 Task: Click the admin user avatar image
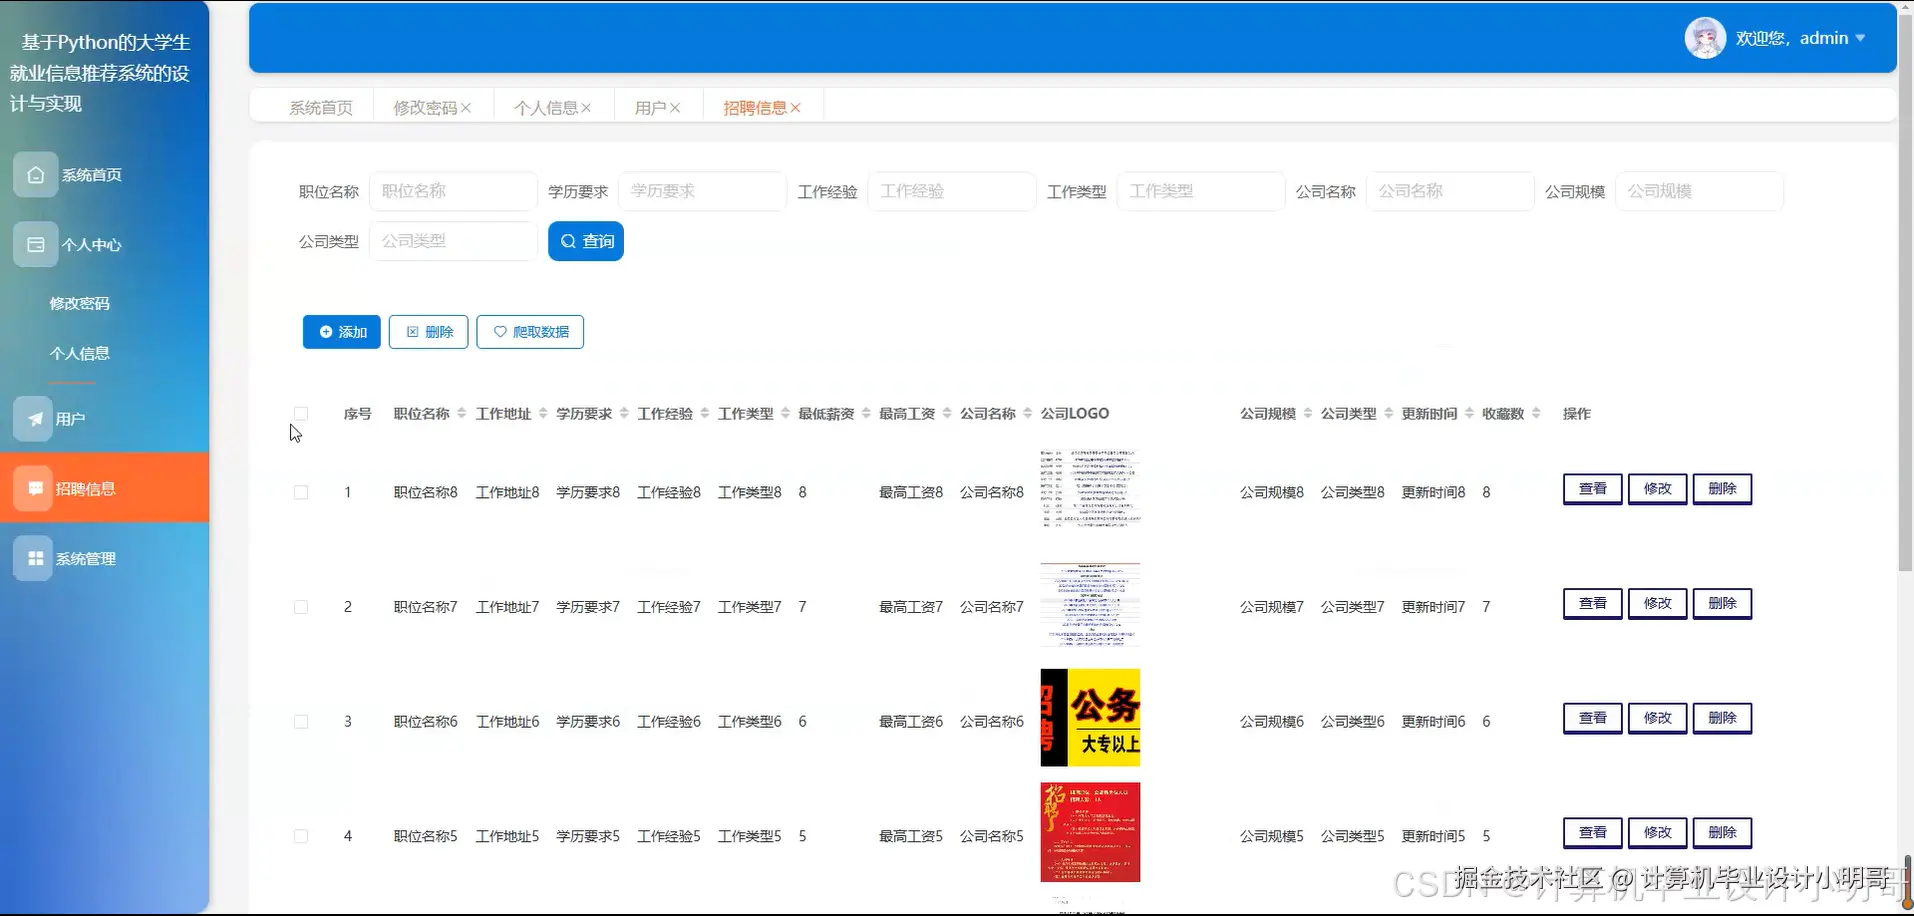(1705, 37)
